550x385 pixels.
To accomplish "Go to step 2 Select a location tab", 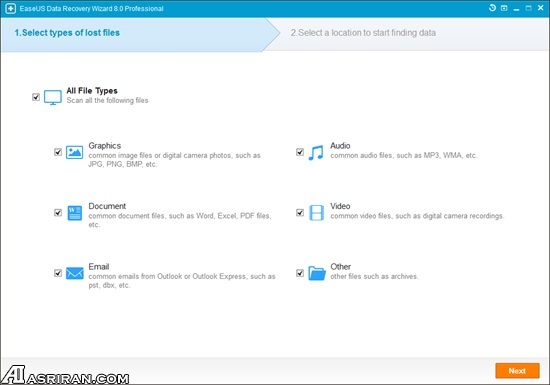I will point(363,33).
